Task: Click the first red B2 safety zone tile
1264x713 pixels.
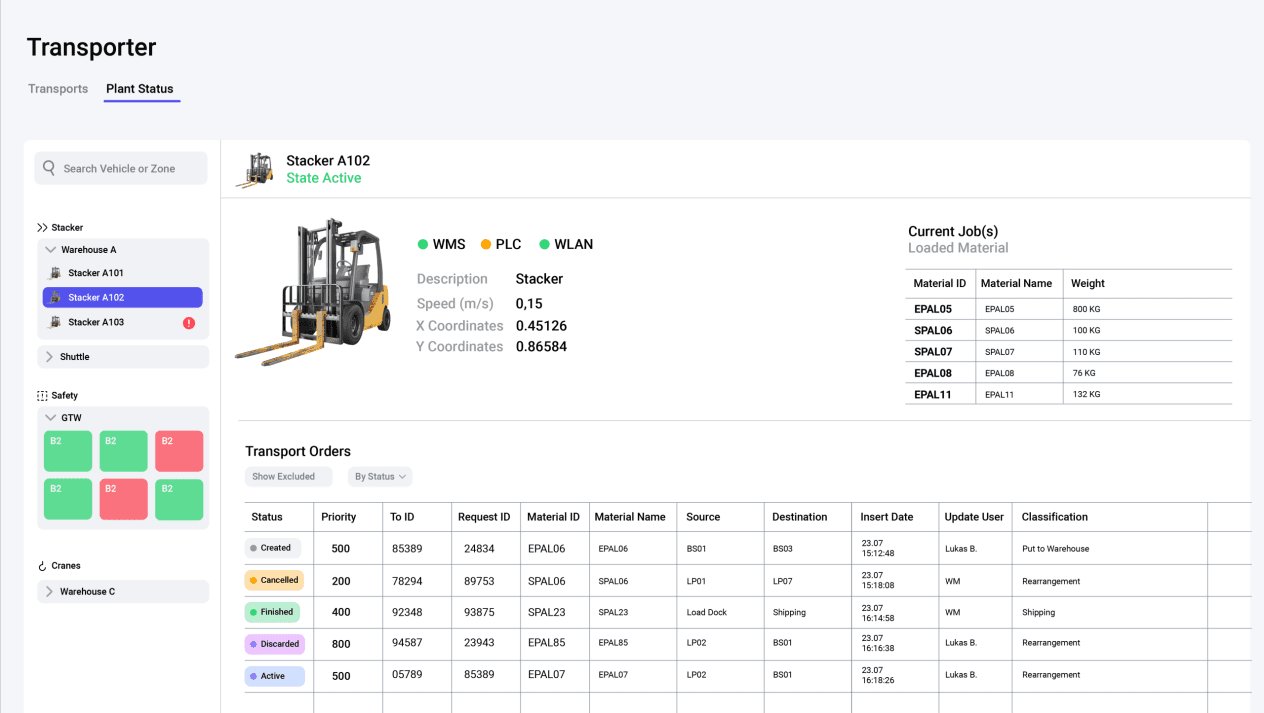Action: 179,451
